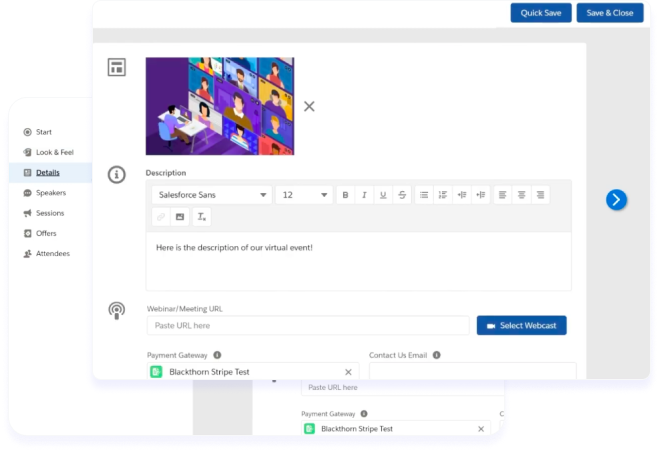The width and height of the screenshot is (659, 452).
Task: Click the webcast broadcast icon
Action: click(x=116, y=311)
